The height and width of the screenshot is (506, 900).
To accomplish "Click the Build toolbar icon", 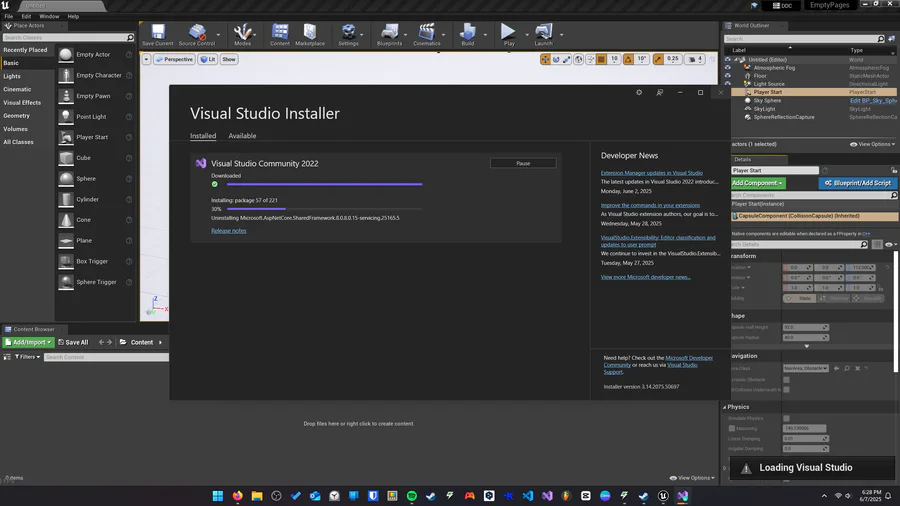I will point(468,34).
